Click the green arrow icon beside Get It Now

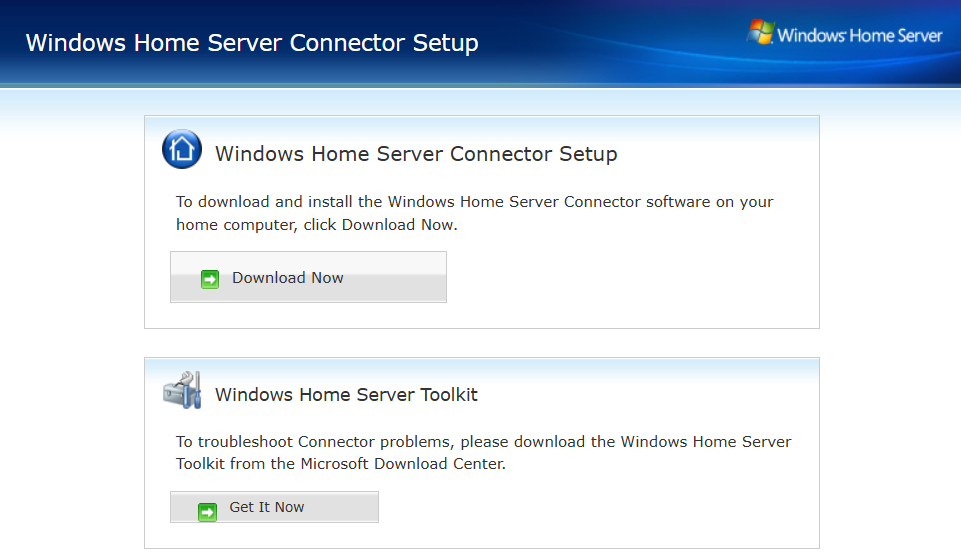[208, 512]
